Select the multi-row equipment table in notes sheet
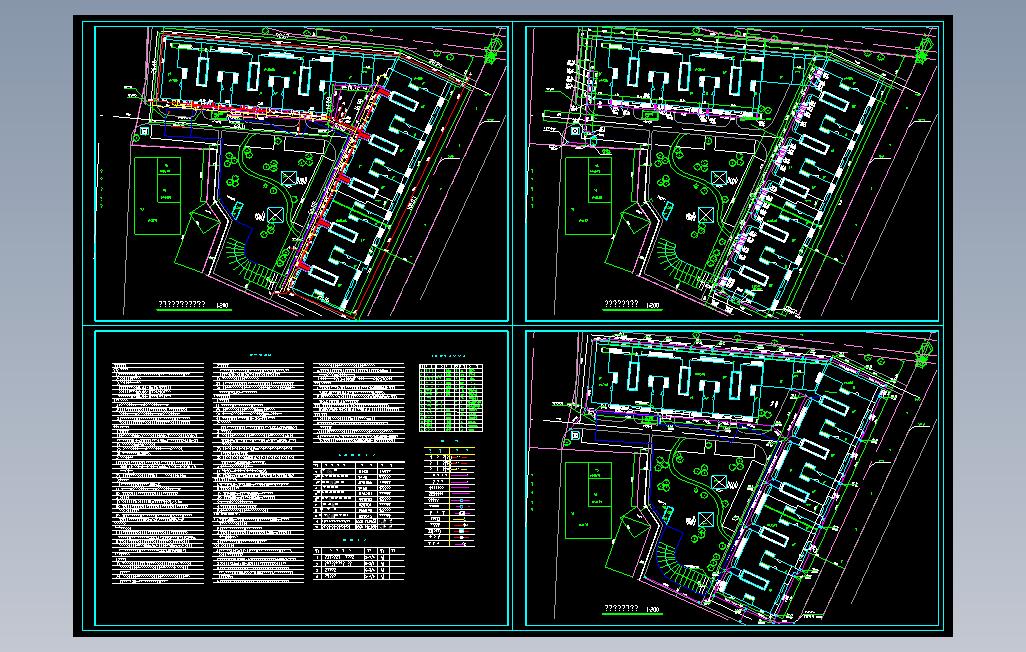1026x652 pixels. (359, 496)
